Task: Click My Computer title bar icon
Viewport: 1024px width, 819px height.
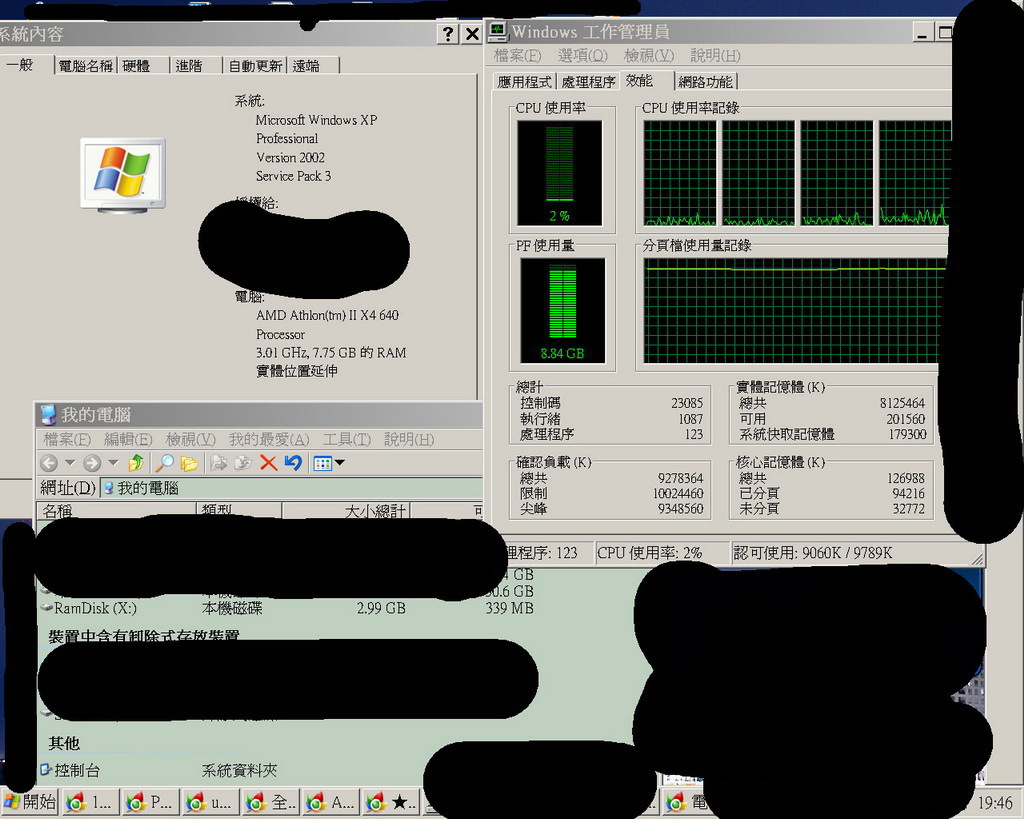Action: [x=48, y=414]
